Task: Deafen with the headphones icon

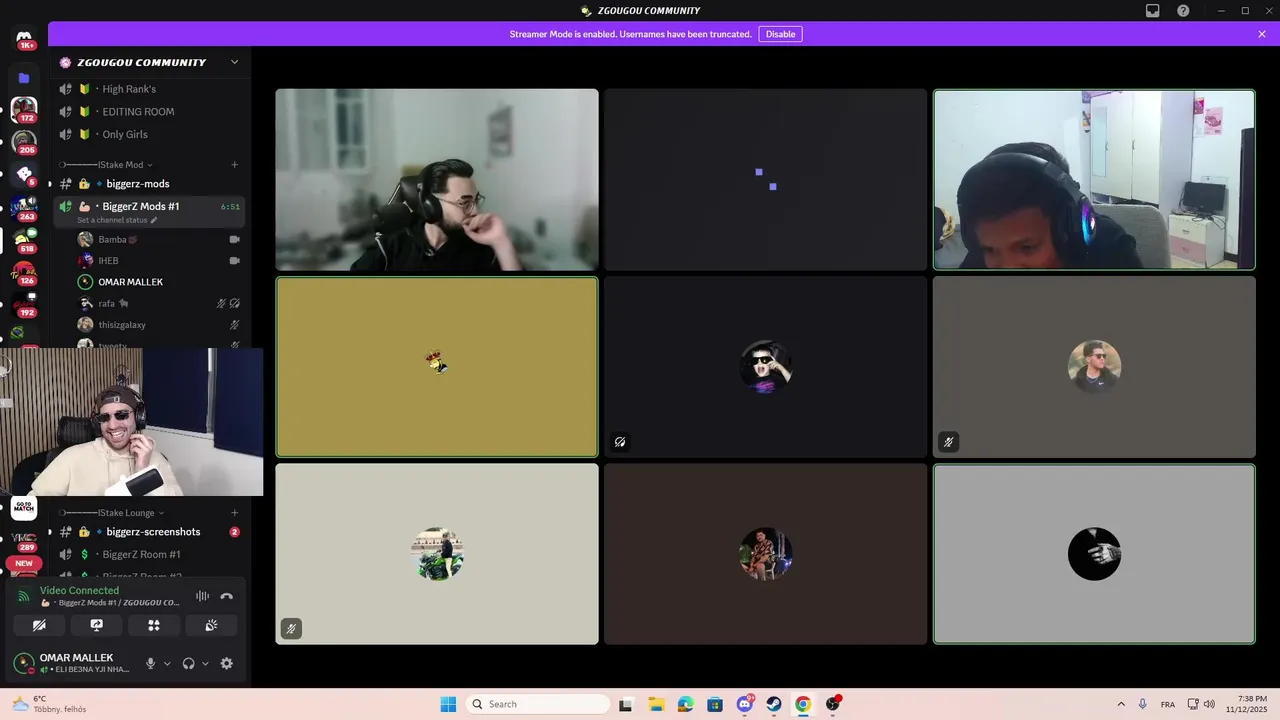Action: [x=188, y=663]
